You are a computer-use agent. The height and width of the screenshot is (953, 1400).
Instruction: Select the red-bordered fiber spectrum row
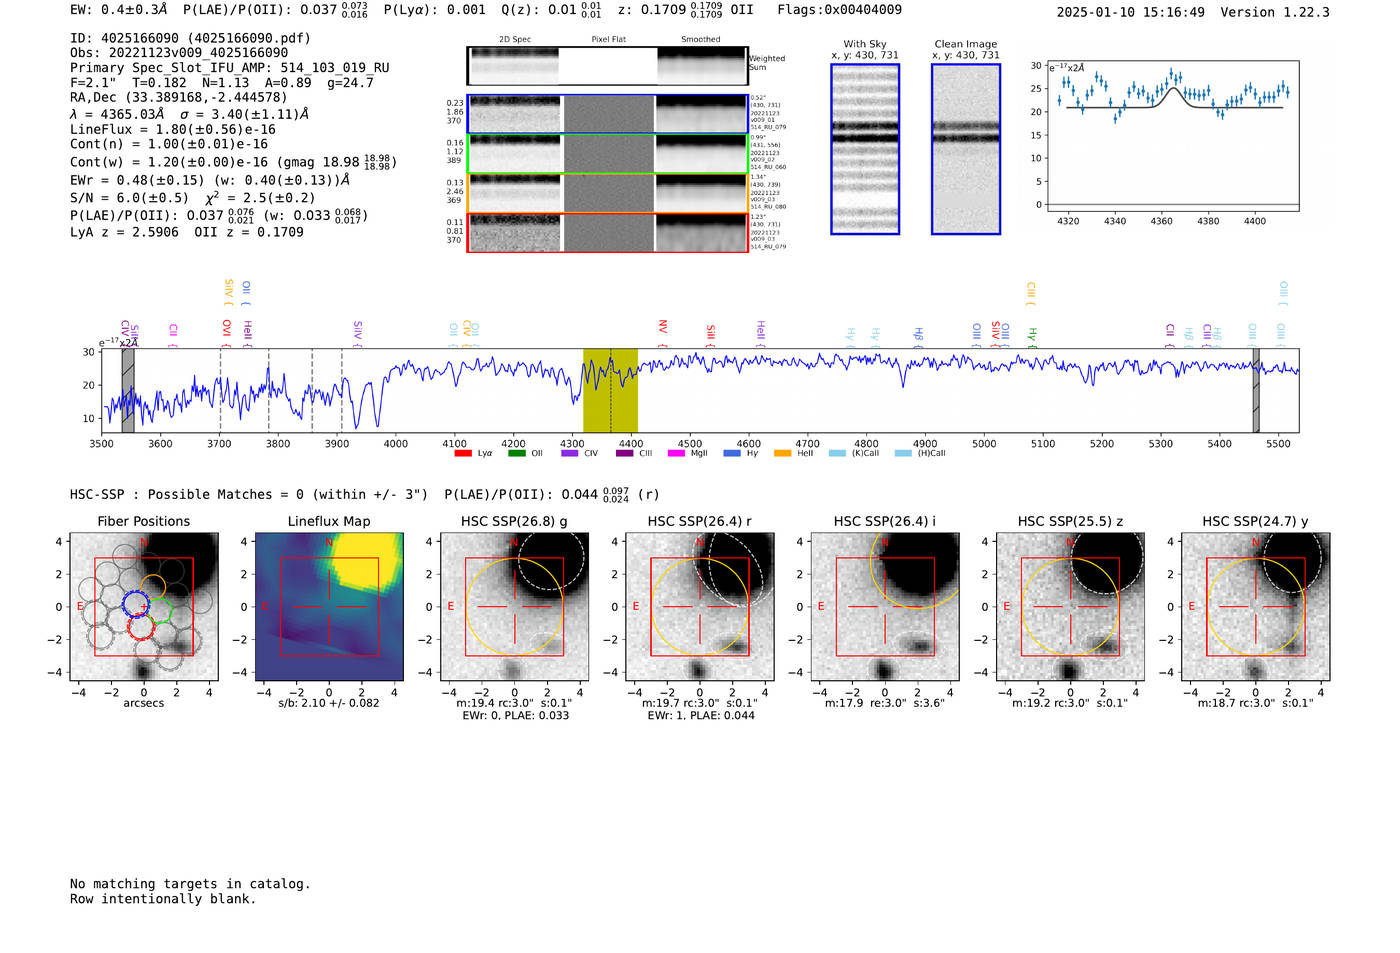click(607, 232)
